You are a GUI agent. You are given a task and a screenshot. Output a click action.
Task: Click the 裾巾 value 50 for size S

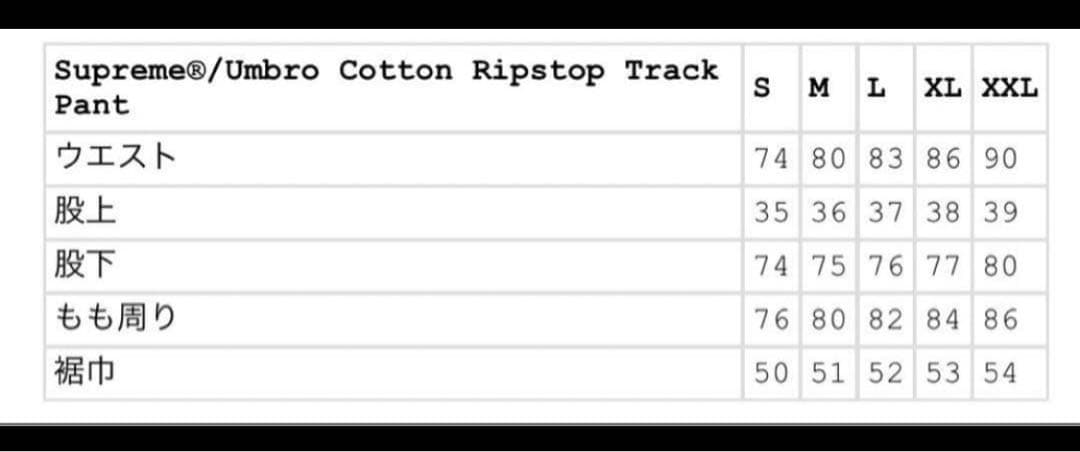point(771,374)
